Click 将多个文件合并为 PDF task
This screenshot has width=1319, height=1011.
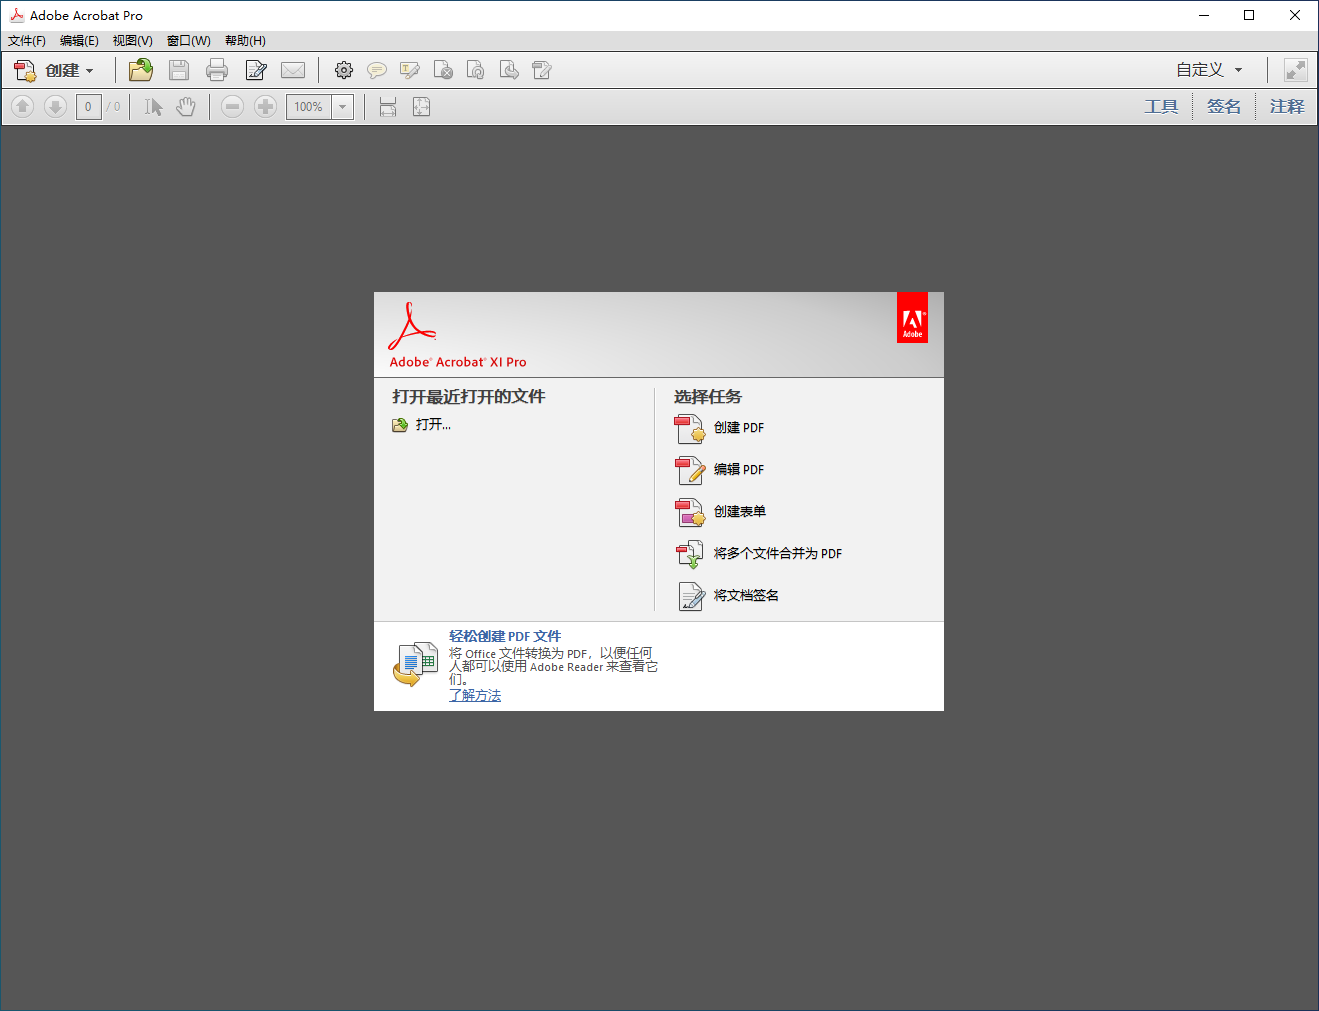tap(778, 554)
